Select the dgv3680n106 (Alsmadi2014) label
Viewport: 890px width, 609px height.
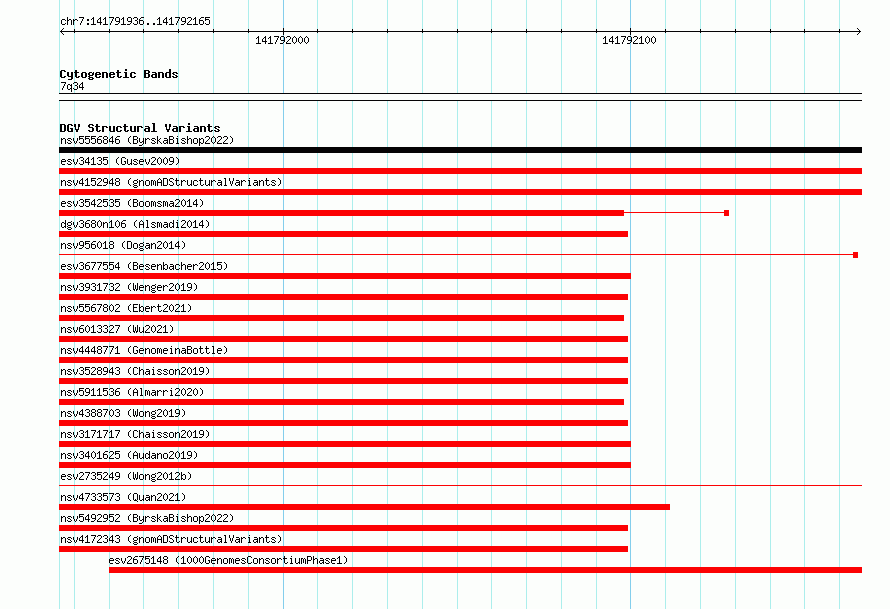[x=135, y=224]
